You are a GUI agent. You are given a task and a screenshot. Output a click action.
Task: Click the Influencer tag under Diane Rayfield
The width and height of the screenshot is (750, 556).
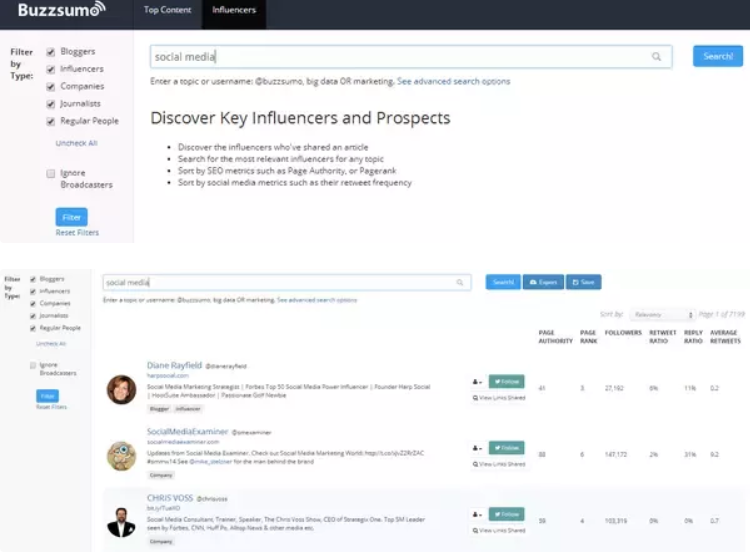pyautogui.click(x=188, y=409)
